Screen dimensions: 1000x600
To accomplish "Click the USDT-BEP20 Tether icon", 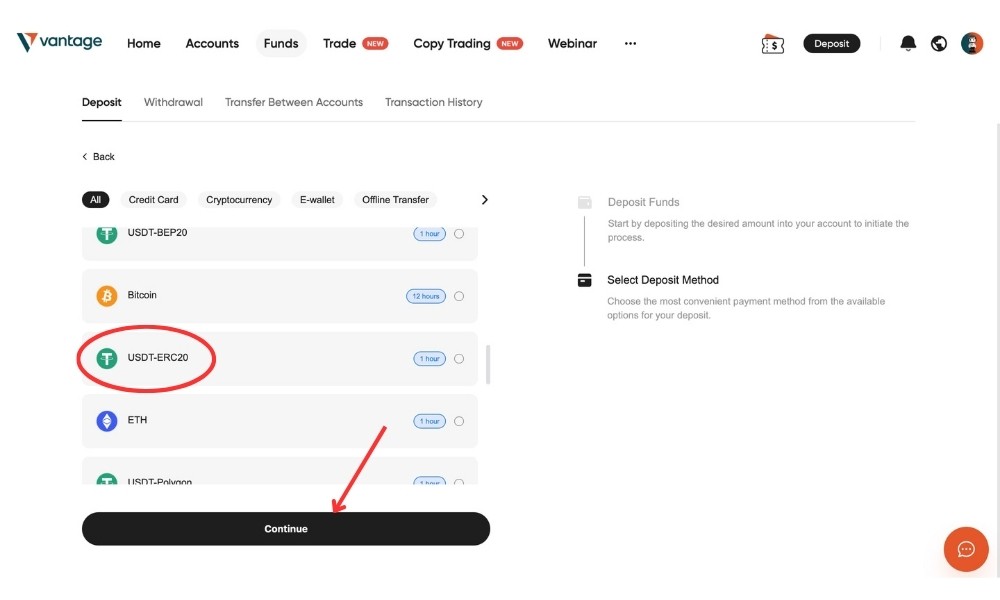I will pos(107,235).
